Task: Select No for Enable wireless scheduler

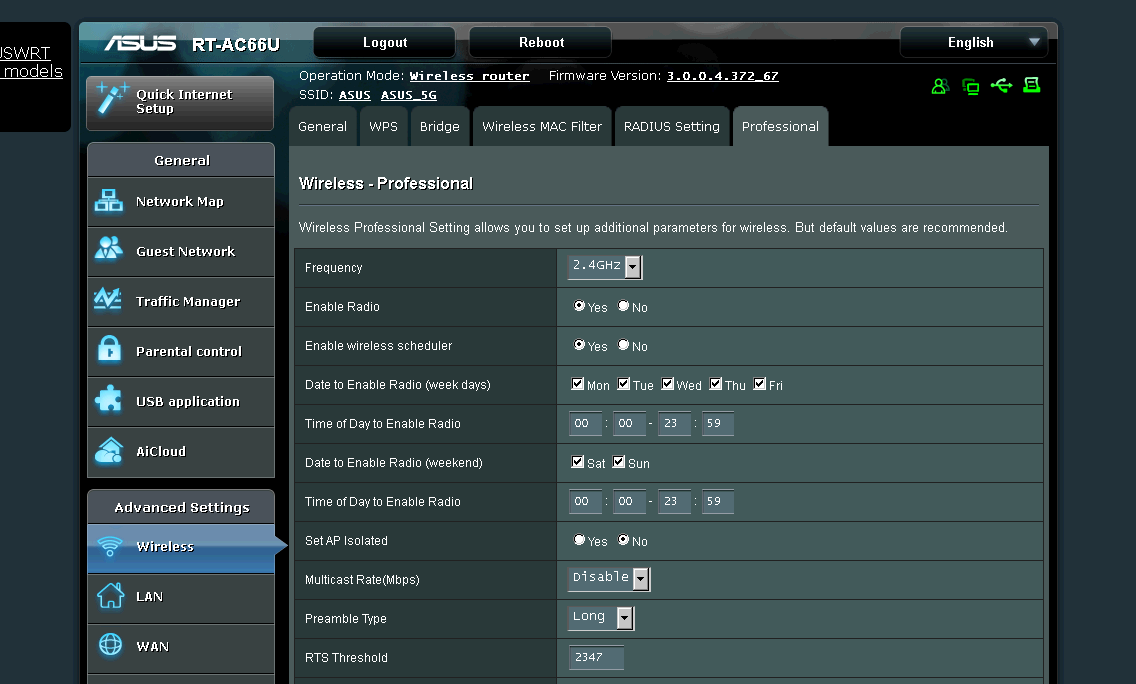Action: click(623, 345)
